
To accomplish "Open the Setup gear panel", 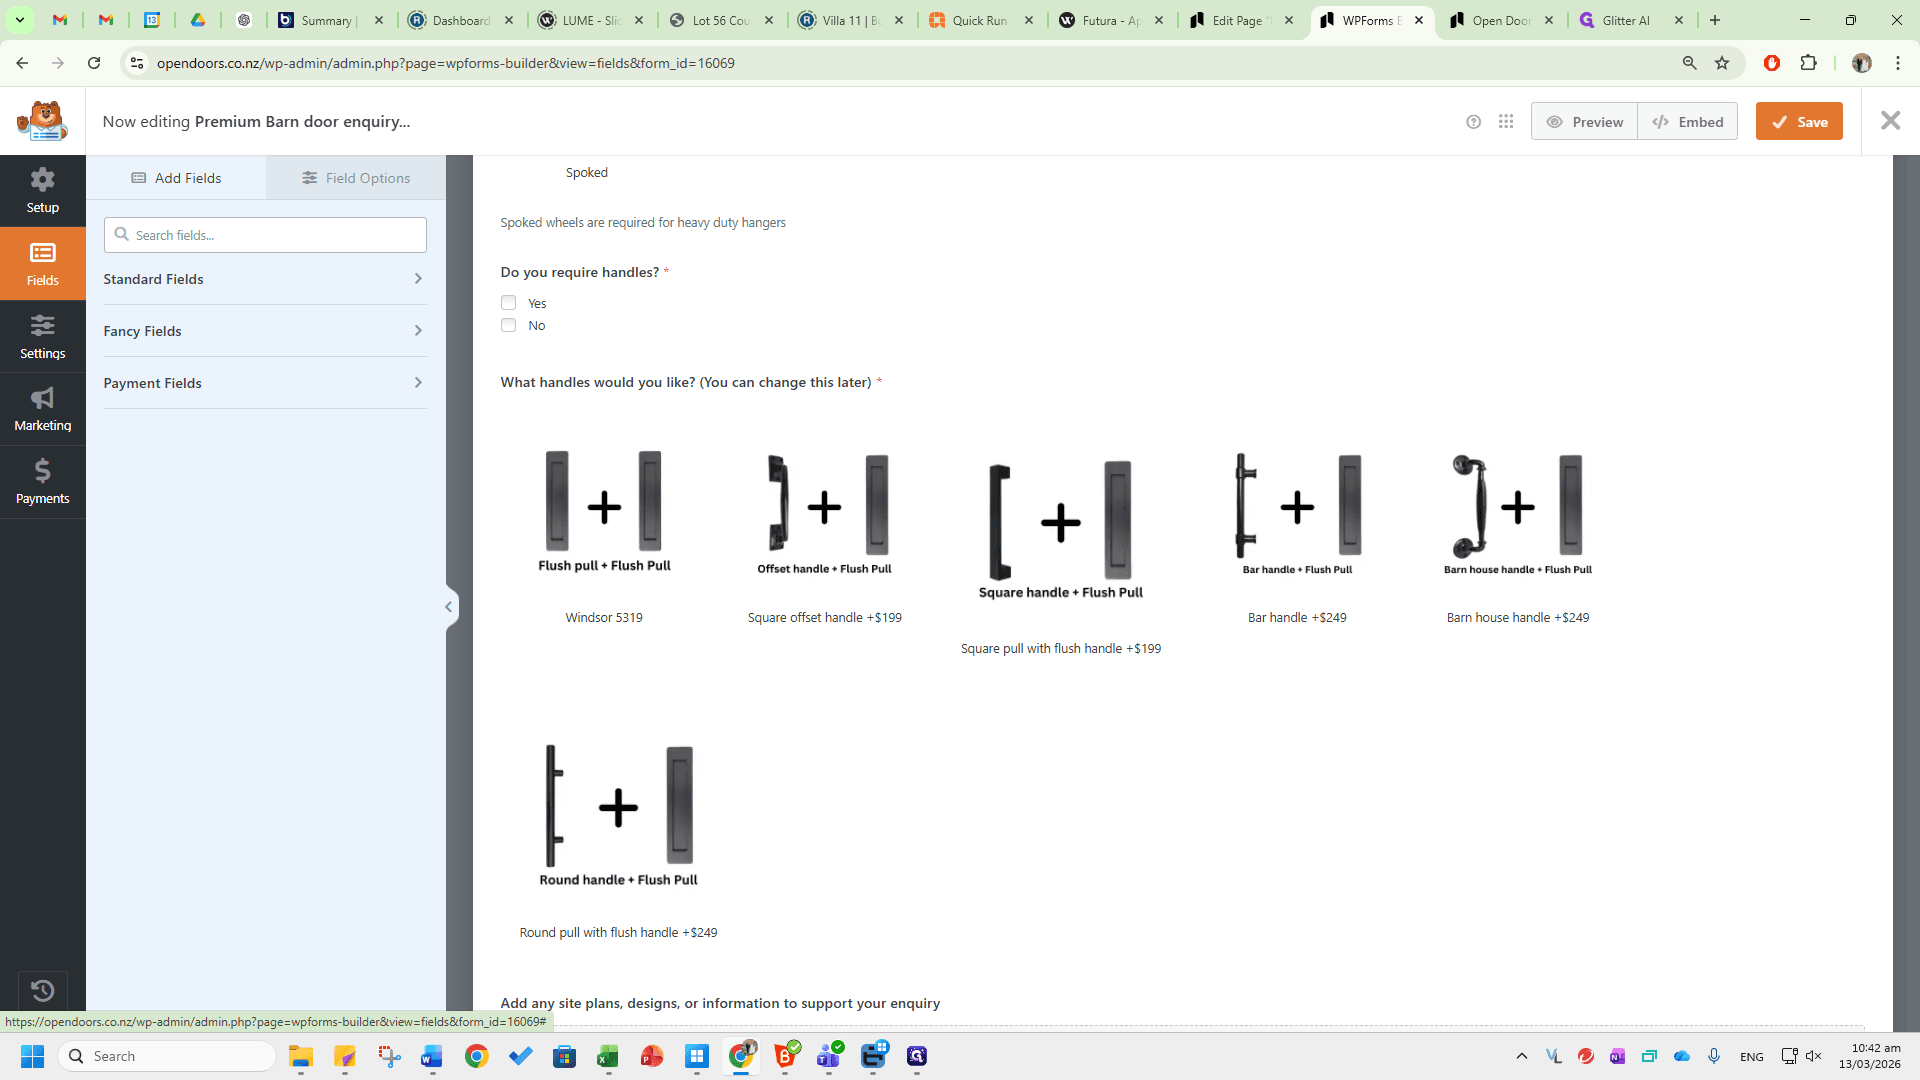I will click(x=43, y=191).
